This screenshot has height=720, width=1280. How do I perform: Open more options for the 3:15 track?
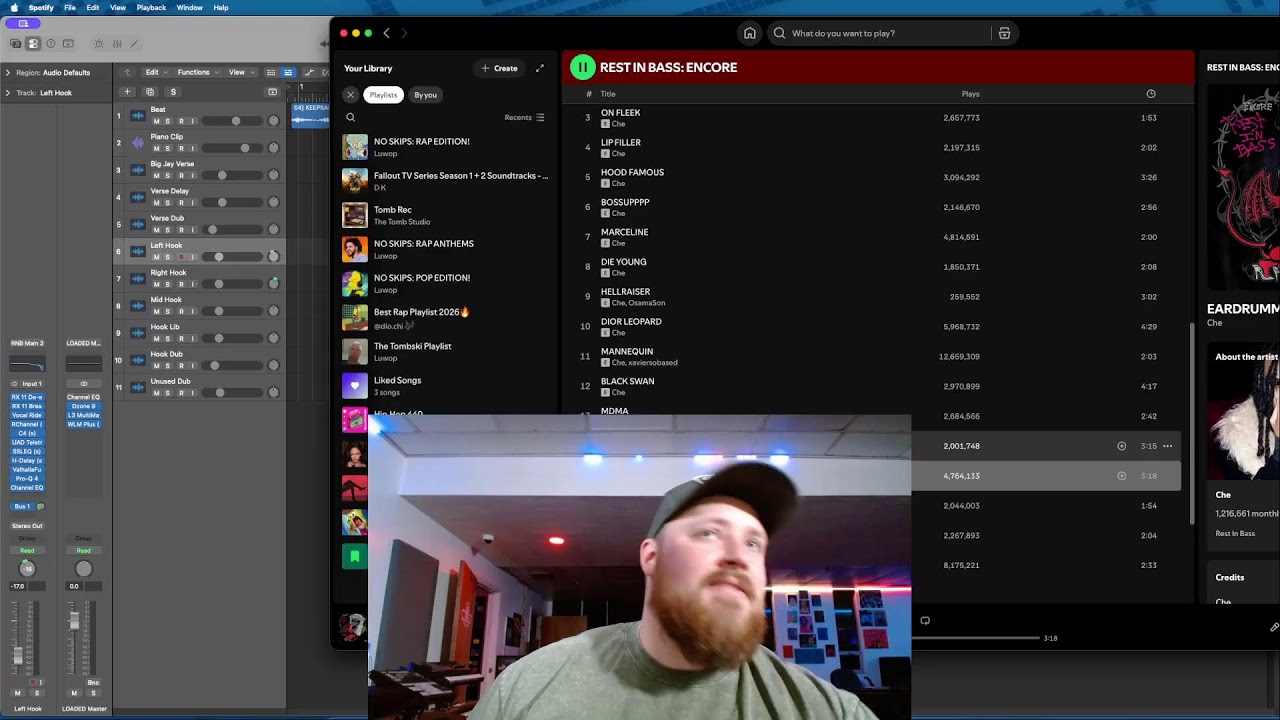(x=1167, y=446)
